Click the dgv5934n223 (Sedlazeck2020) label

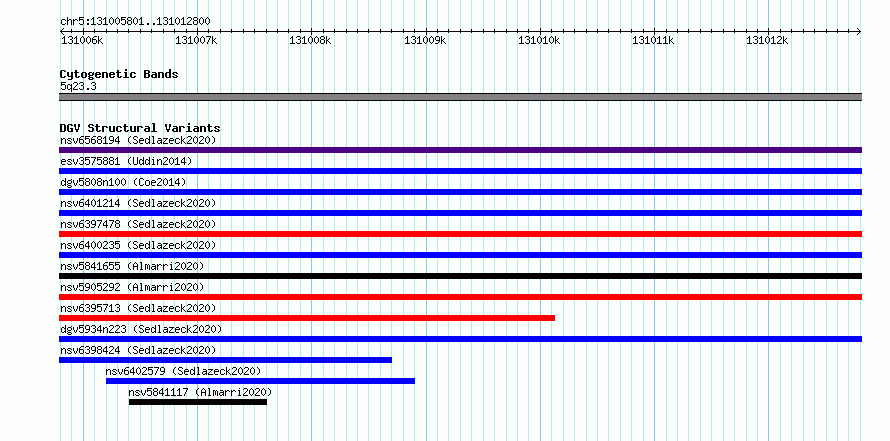pos(141,329)
